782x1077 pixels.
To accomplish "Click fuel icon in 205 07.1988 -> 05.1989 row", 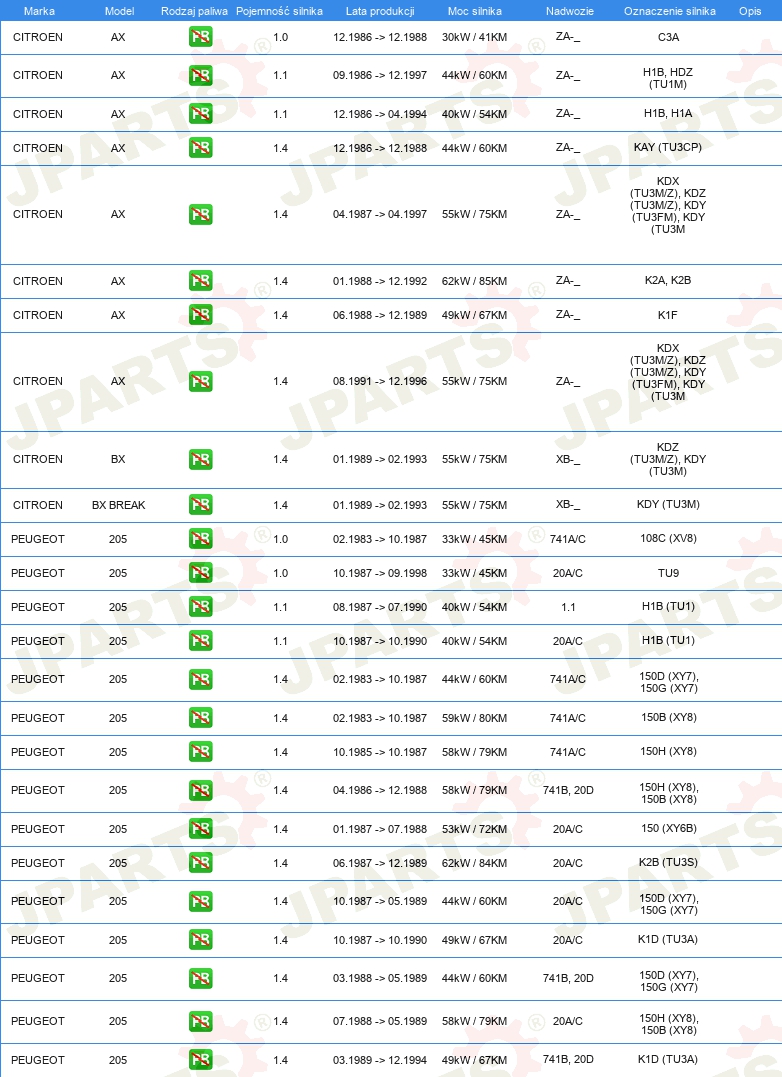I will pyautogui.click(x=200, y=1021).
